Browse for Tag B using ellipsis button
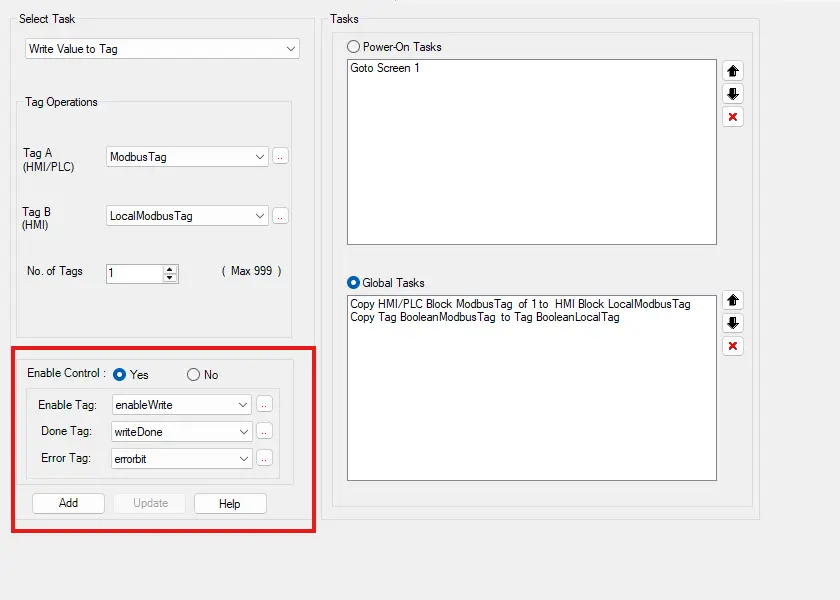The height and width of the screenshot is (600, 840). (x=280, y=216)
